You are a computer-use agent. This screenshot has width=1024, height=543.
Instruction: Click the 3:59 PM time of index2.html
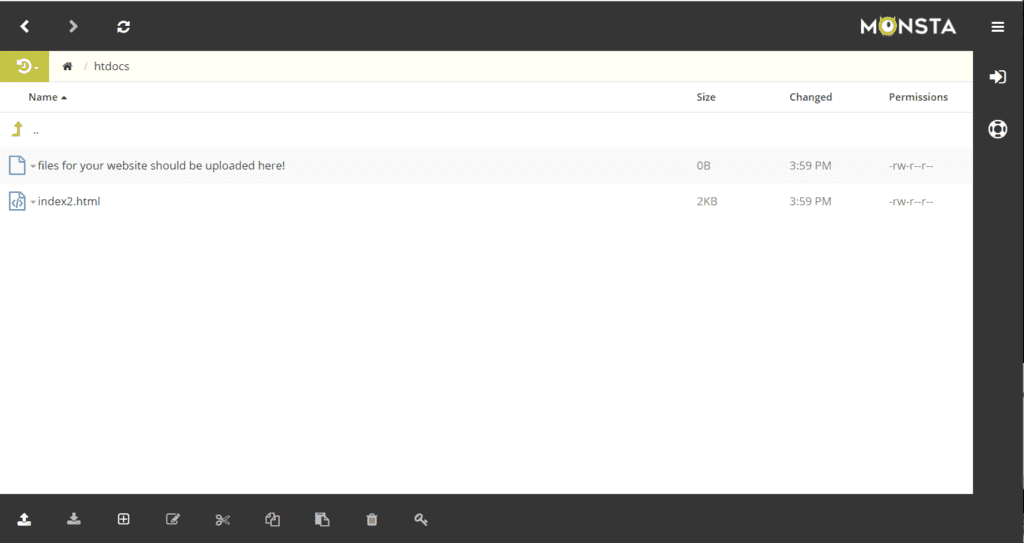(810, 201)
